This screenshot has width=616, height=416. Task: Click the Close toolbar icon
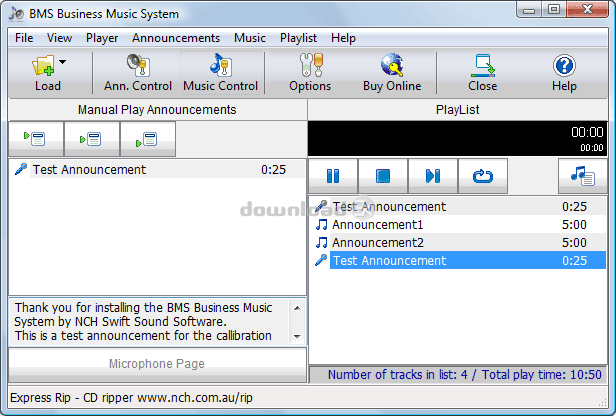[483, 65]
